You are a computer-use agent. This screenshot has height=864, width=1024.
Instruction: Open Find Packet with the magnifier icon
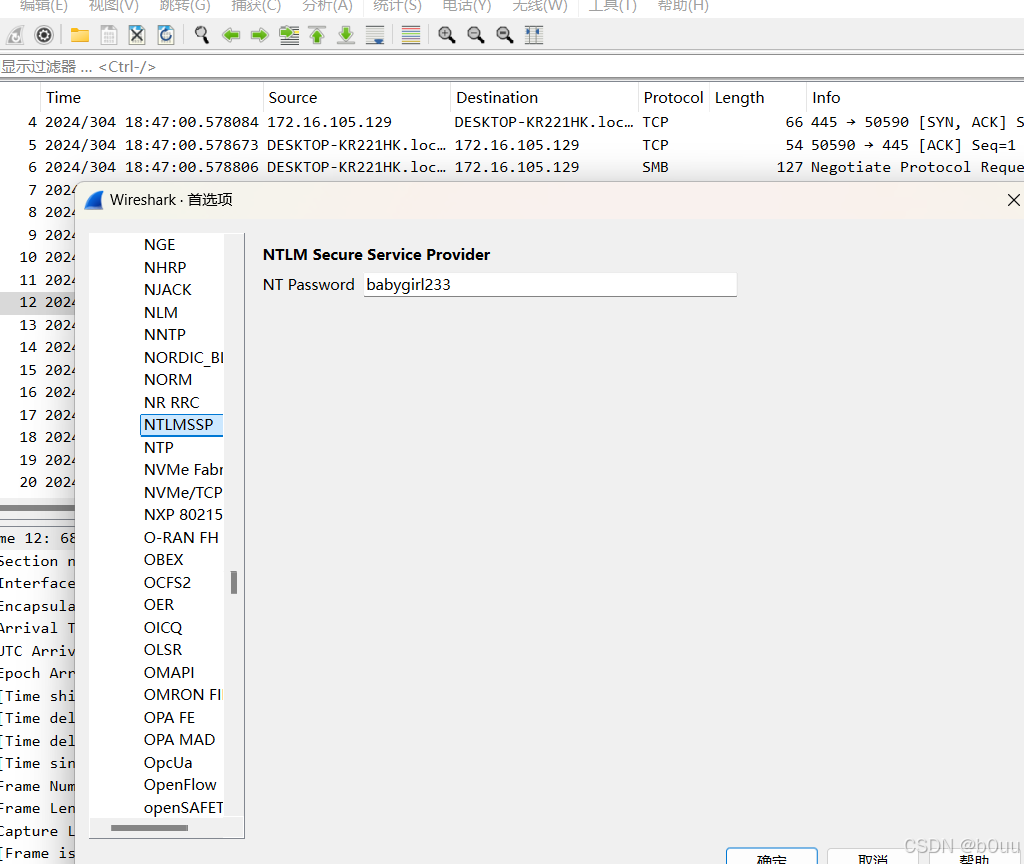pos(202,35)
